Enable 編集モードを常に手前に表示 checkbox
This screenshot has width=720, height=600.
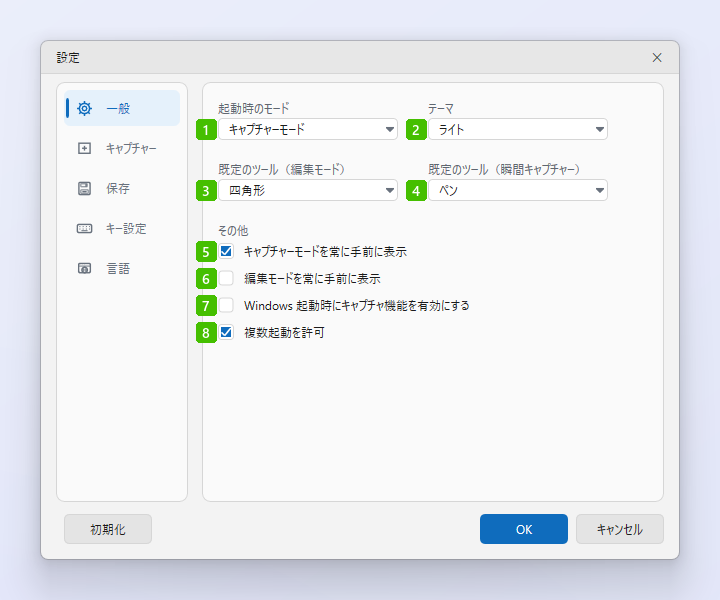(x=226, y=278)
